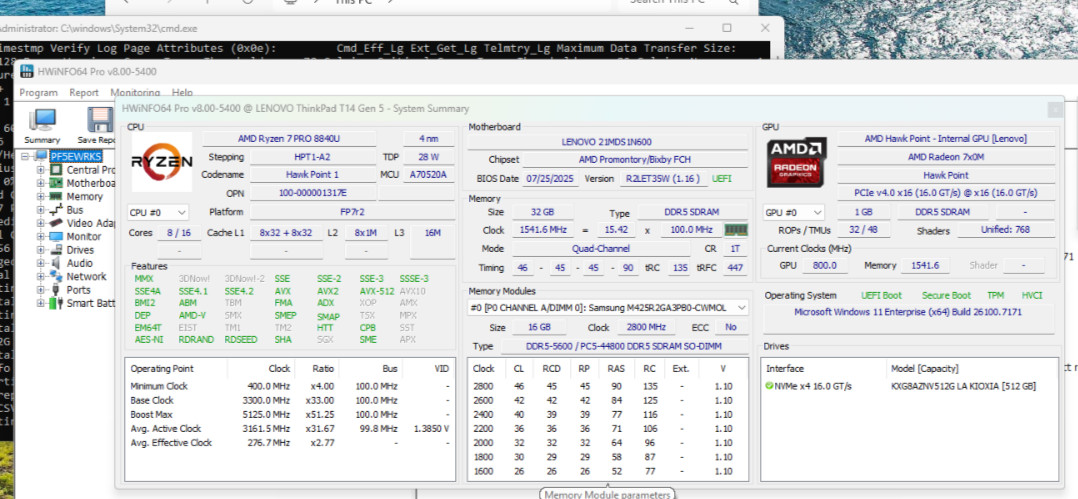Select the Bus icon in the tree
The image size is (1078, 499).
57,210
